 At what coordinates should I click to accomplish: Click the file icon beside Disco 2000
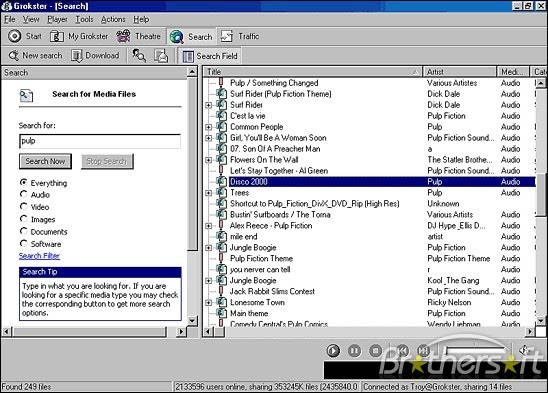pyautogui.click(x=221, y=181)
